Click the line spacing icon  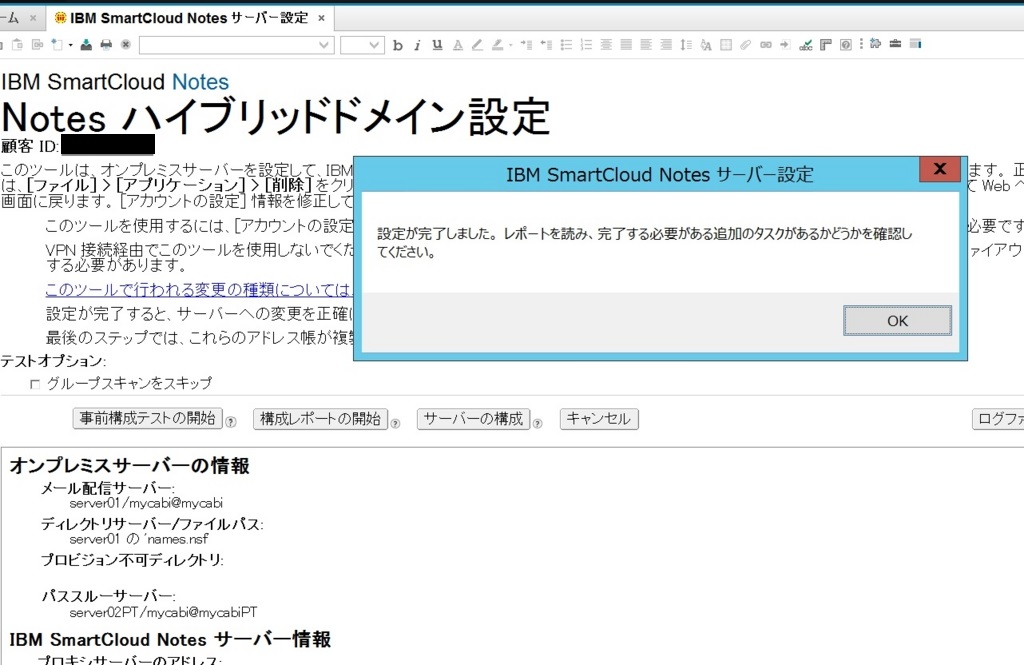click(686, 45)
